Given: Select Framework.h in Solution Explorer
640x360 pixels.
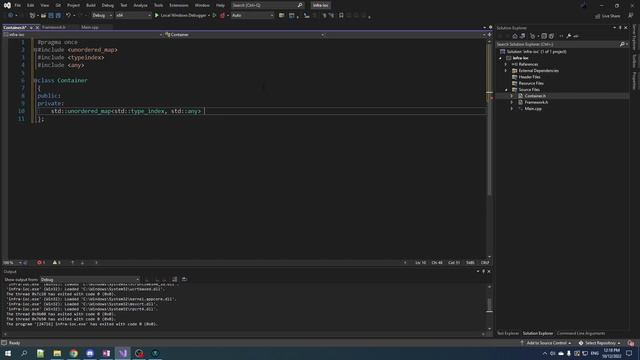Looking at the screenshot, I should tap(536, 102).
